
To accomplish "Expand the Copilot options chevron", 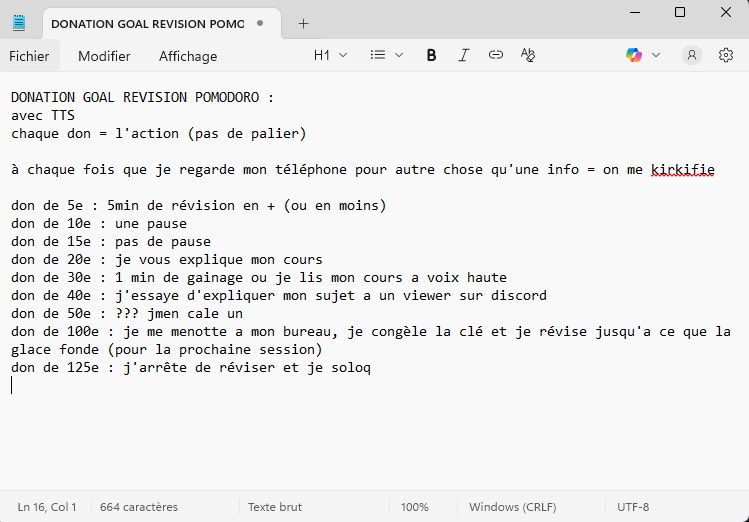I will point(656,55).
